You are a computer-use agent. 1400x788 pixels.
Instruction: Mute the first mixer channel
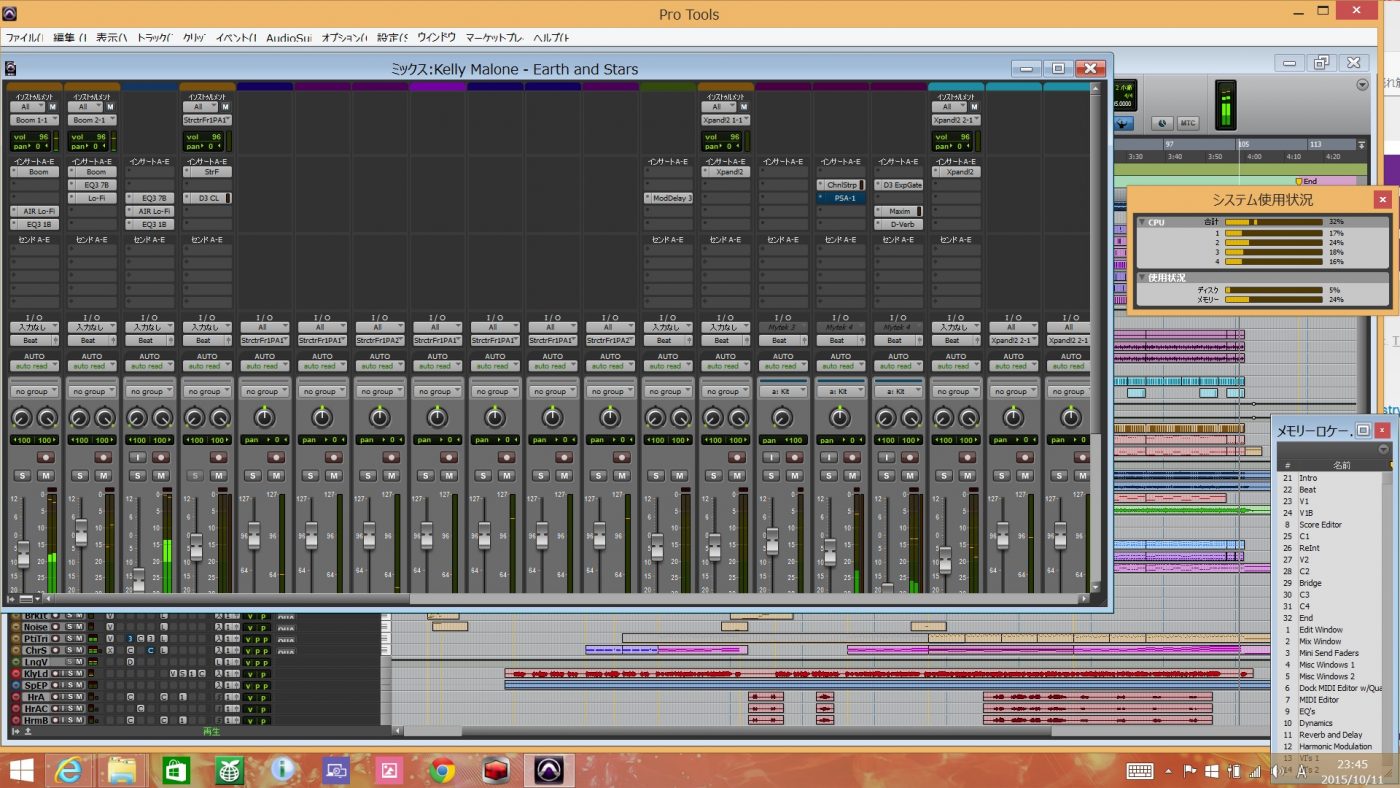[46, 475]
